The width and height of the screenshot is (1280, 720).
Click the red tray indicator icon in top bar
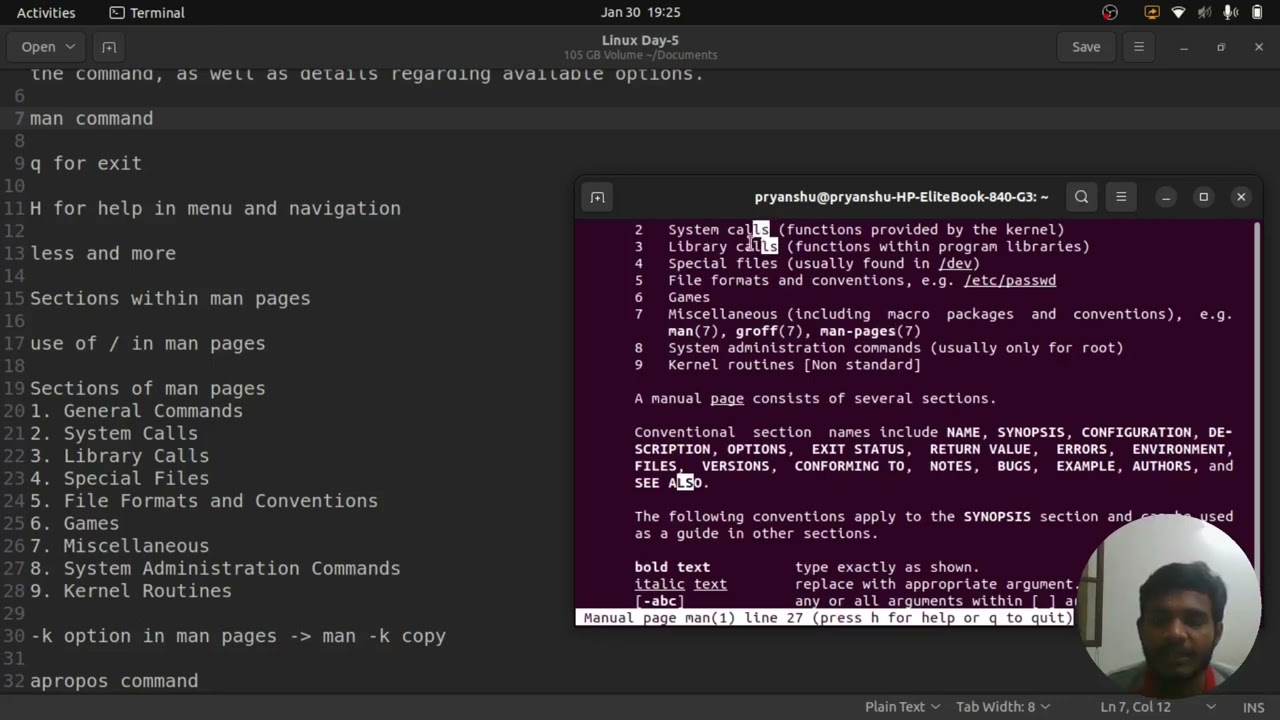[1110, 12]
